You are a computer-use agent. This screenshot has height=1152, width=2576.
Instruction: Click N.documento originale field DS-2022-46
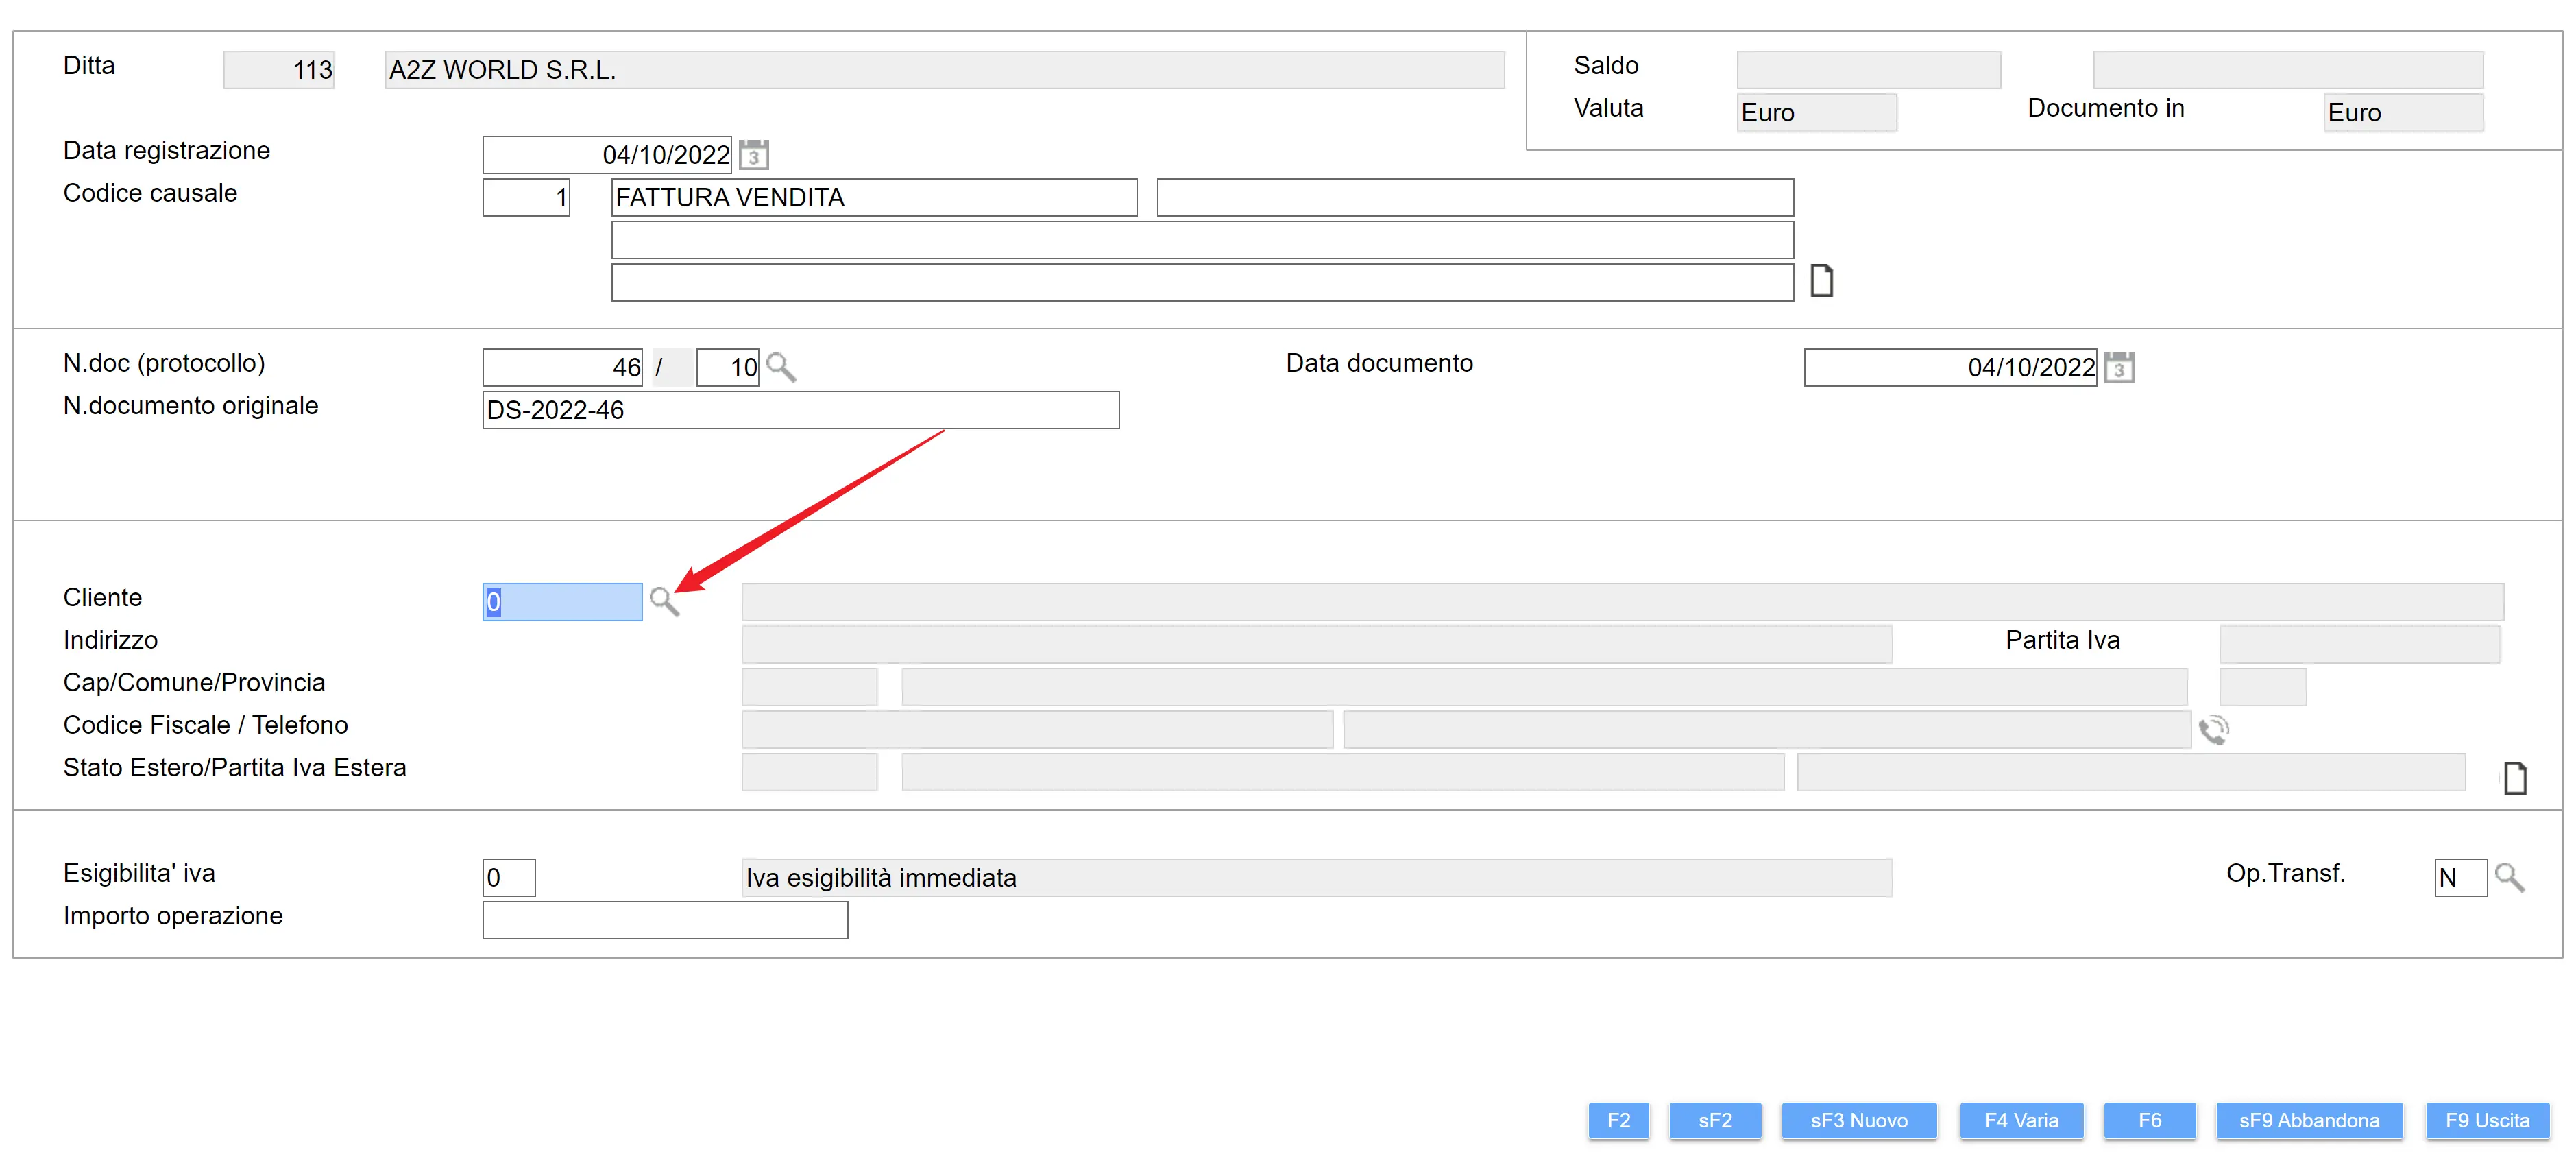tap(800, 410)
